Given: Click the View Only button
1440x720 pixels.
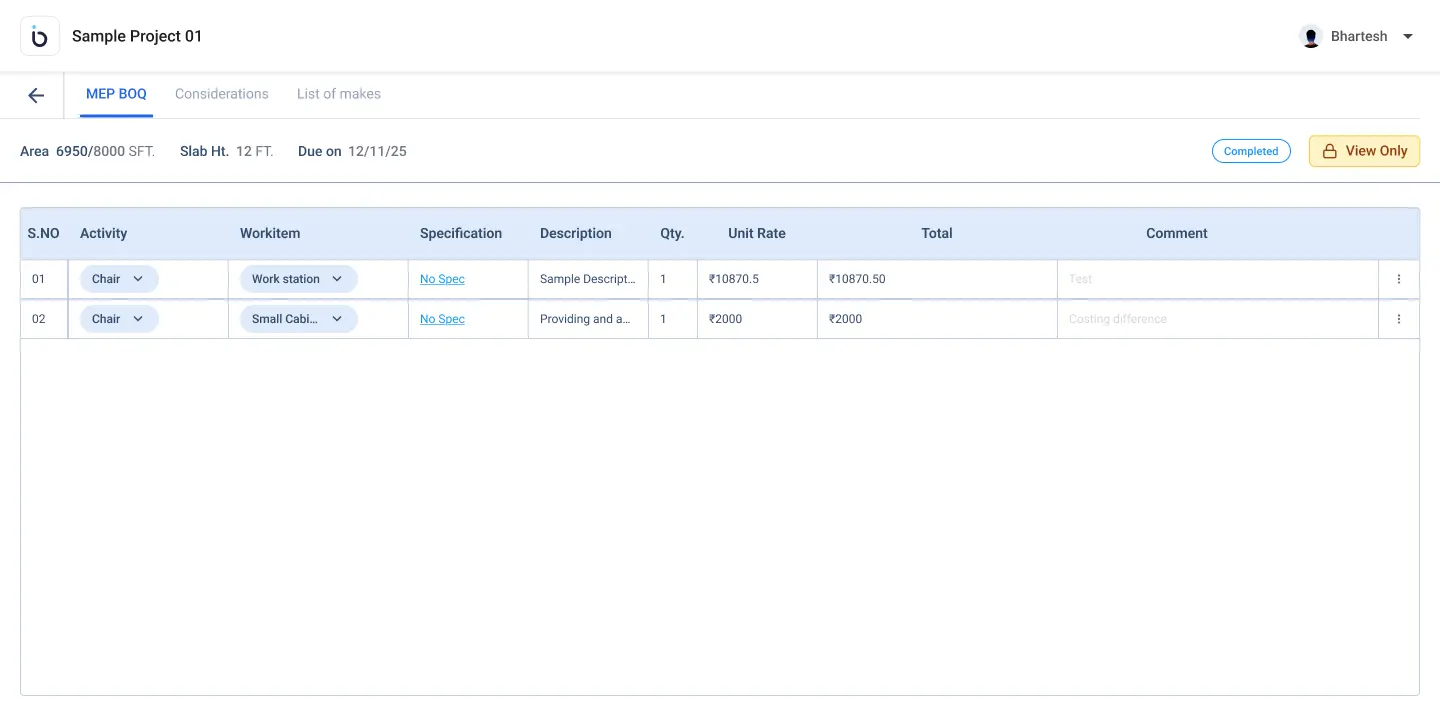Looking at the screenshot, I should [1364, 151].
